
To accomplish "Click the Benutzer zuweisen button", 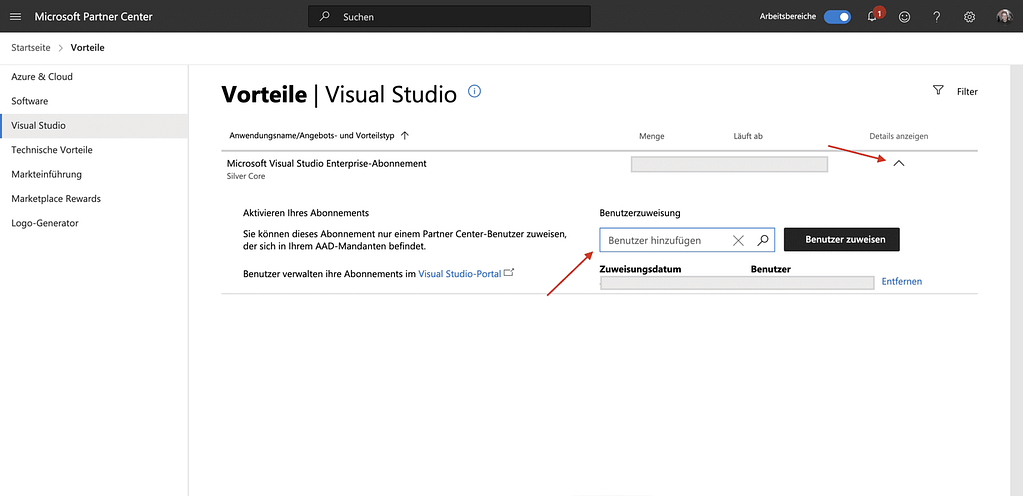I will (842, 240).
